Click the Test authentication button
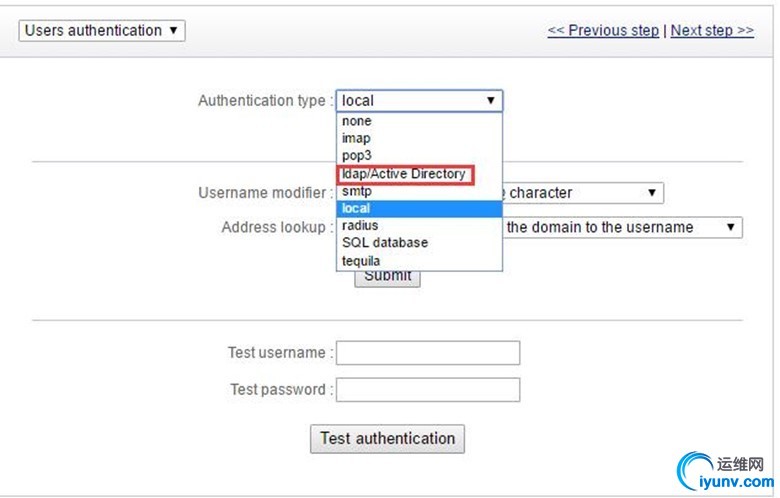The width and height of the screenshot is (780, 498). [x=388, y=439]
